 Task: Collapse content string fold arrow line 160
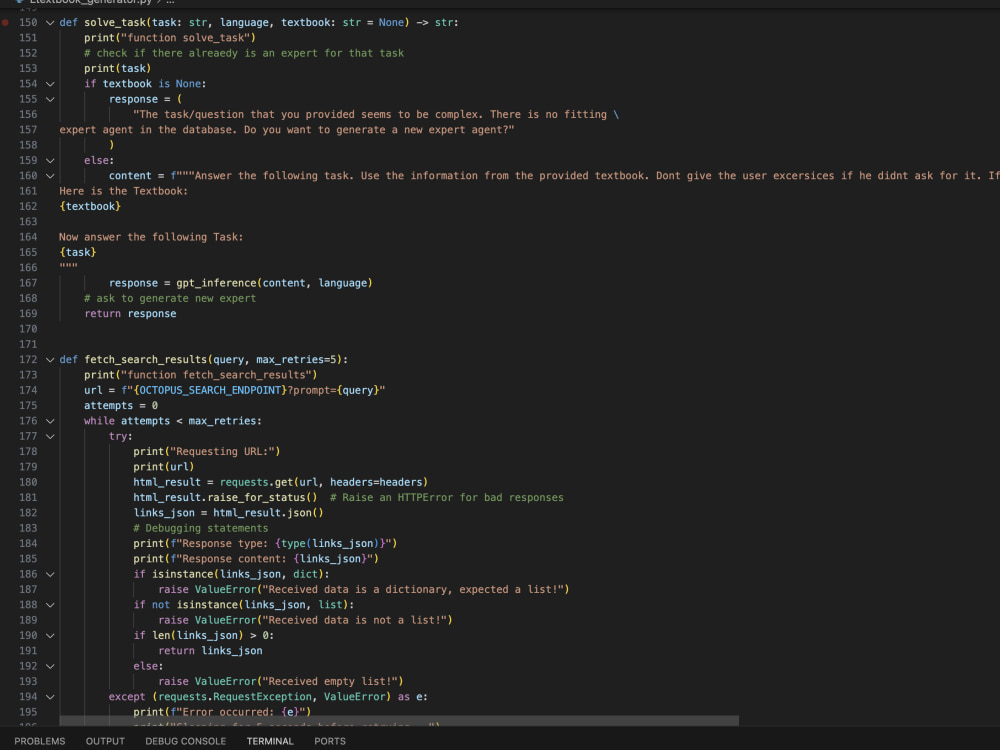[x=50, y=175]
